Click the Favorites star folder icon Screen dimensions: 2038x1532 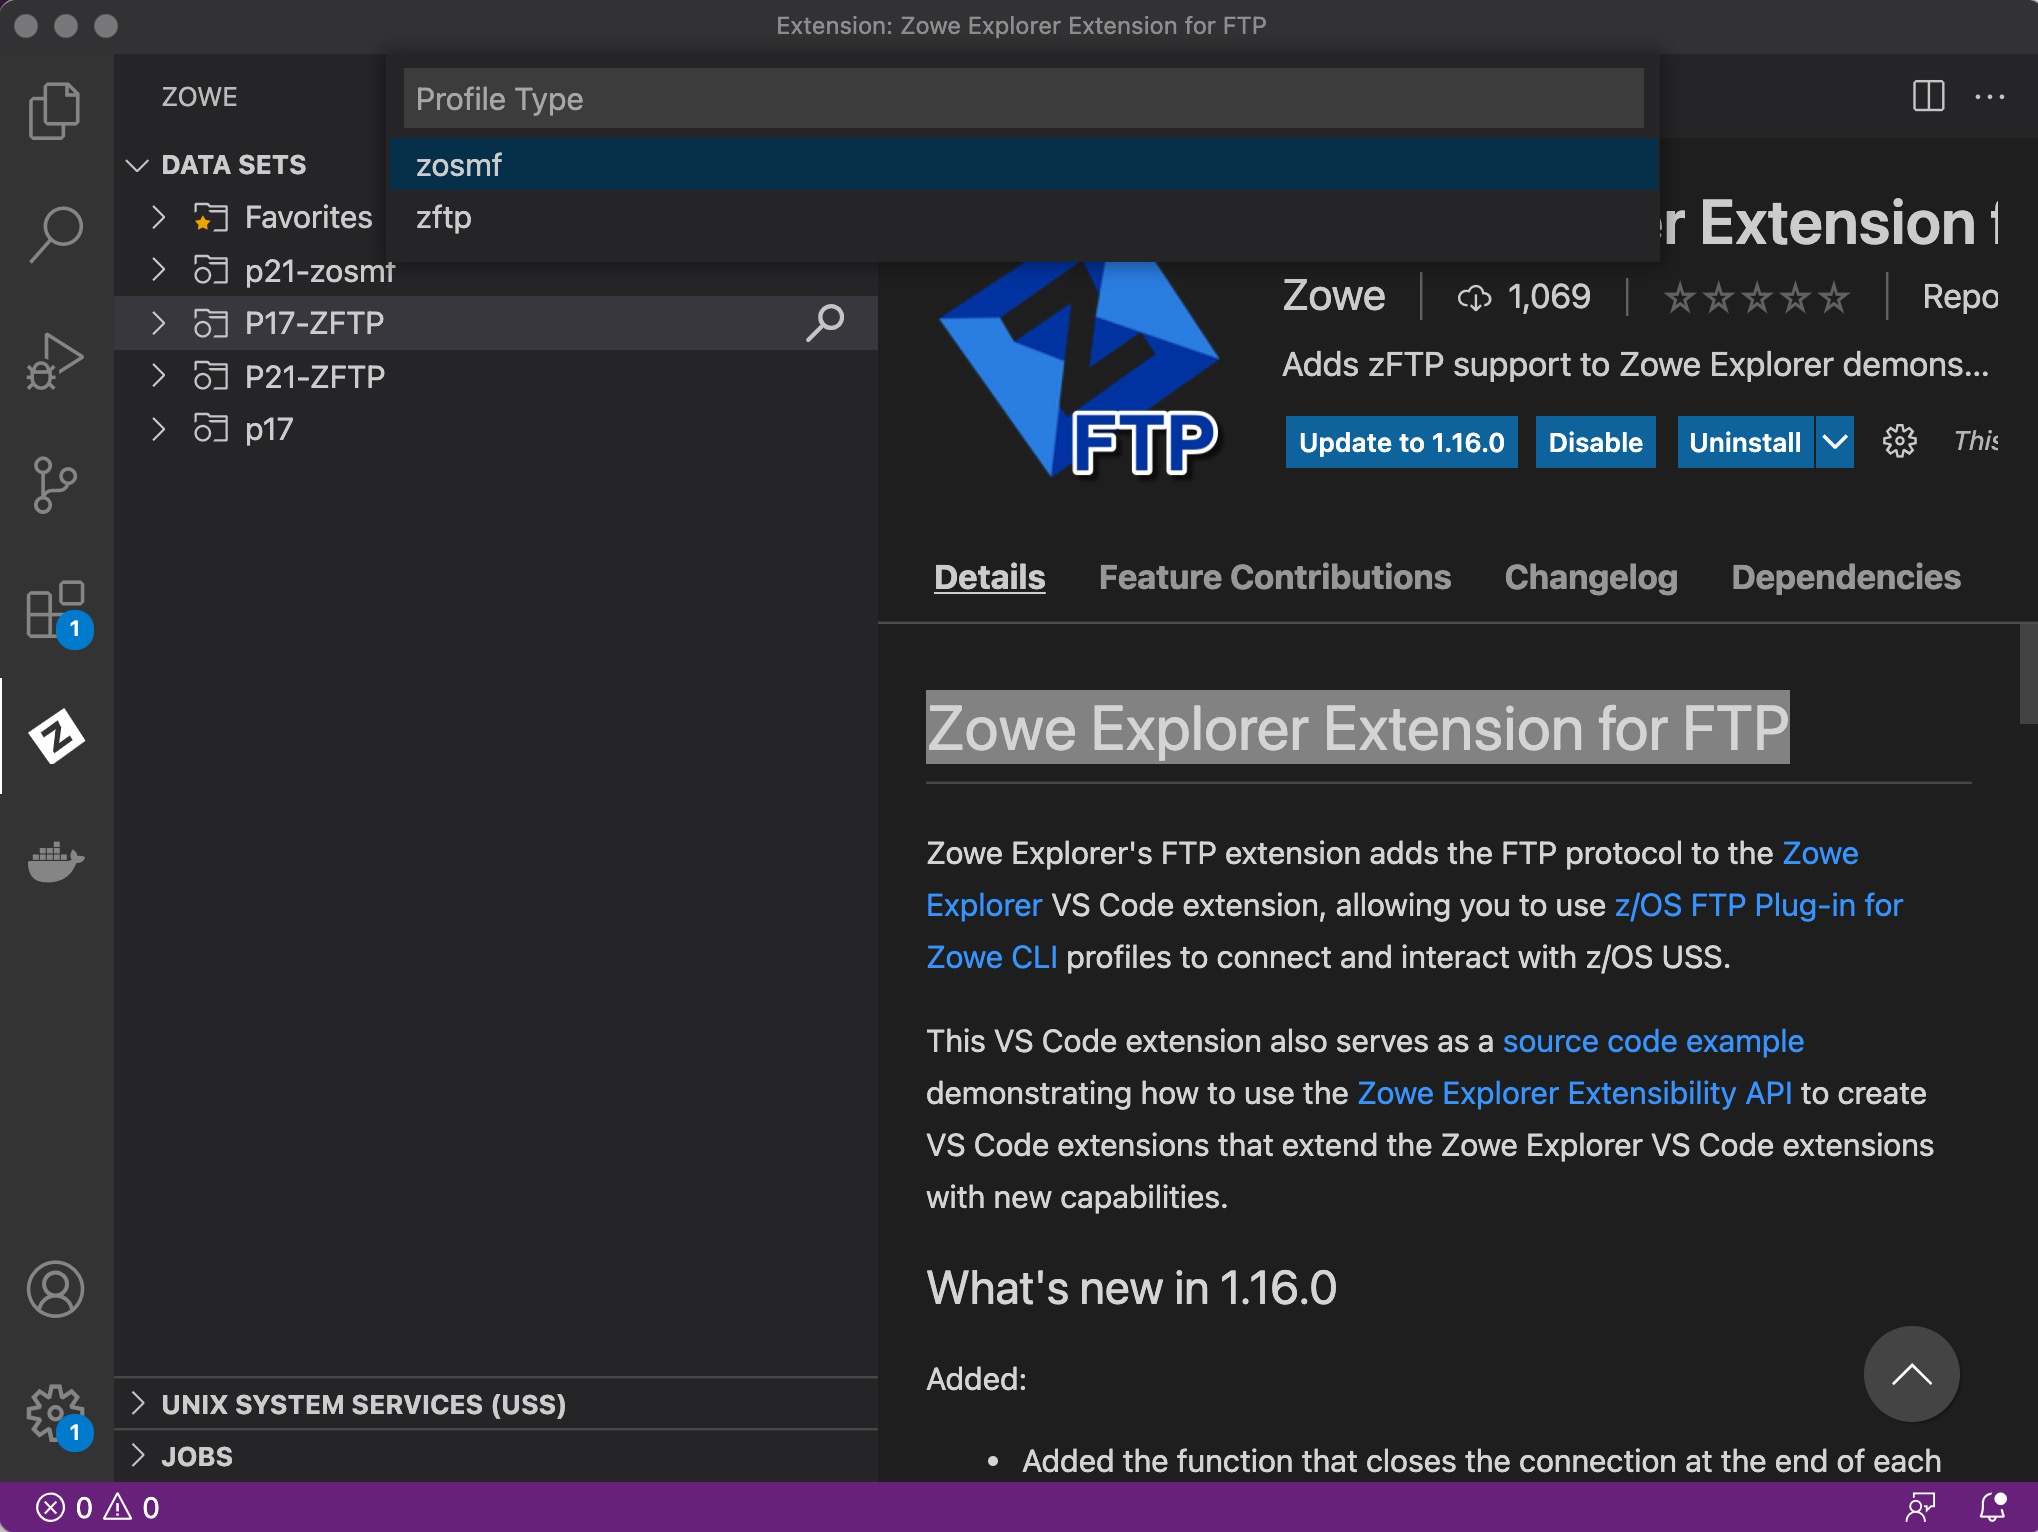[210, 217]
